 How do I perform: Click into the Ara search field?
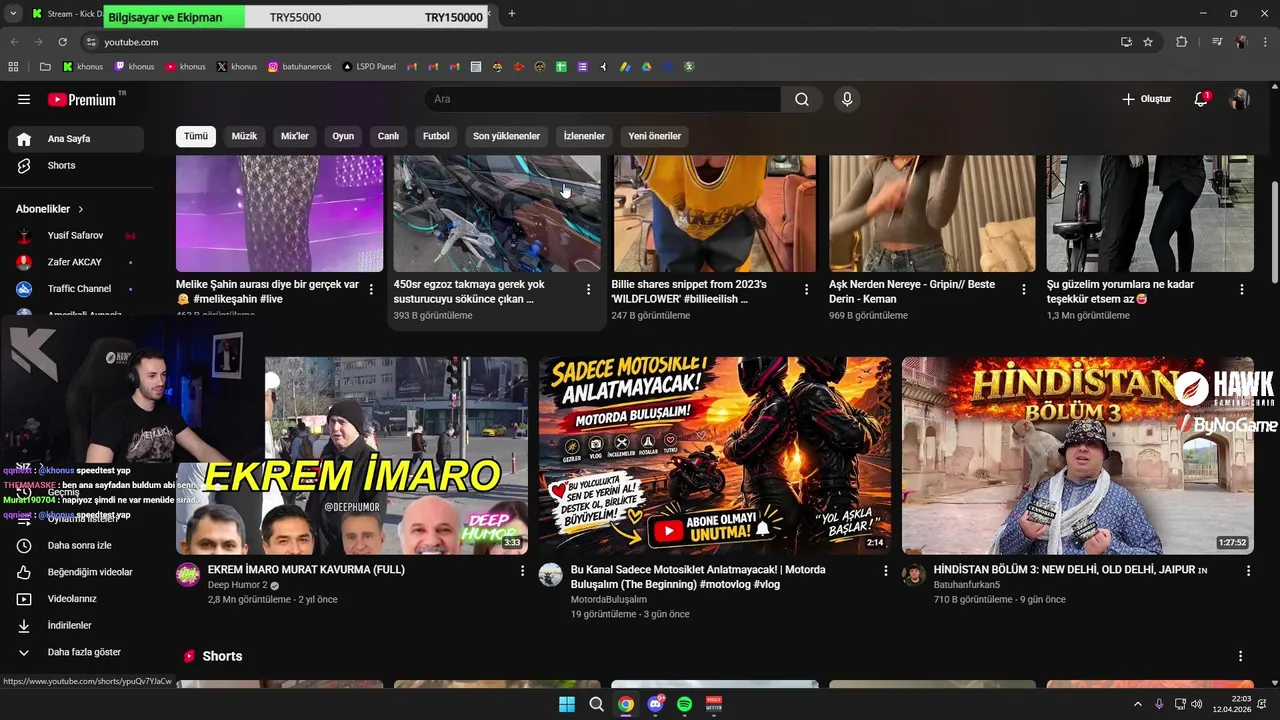(602, 99)
